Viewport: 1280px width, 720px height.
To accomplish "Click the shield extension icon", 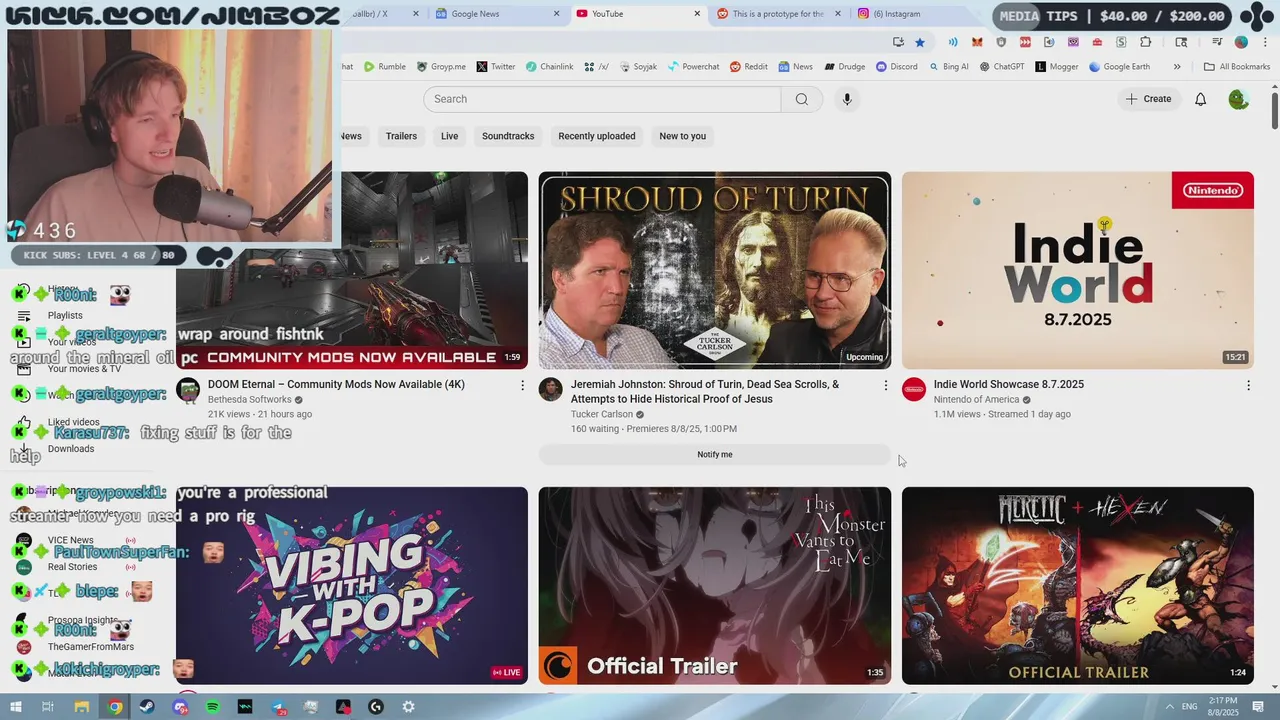I will (1001, 42).
